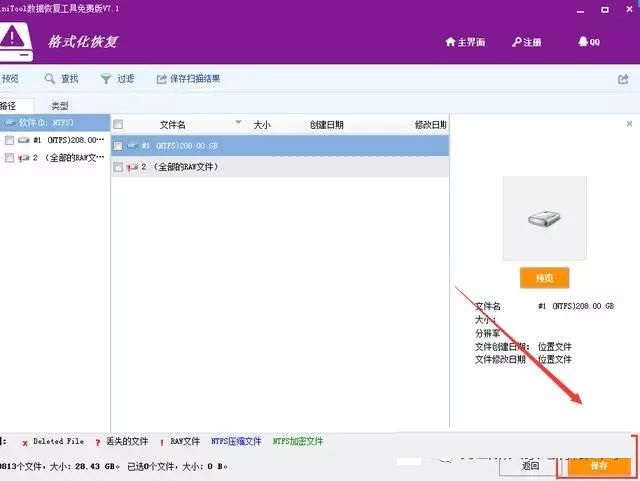Image resolution: width=640 pixels, height=481 pixels.
Task: Click the 格式化恢复 warning drive icon
Action: coord(15,42)
